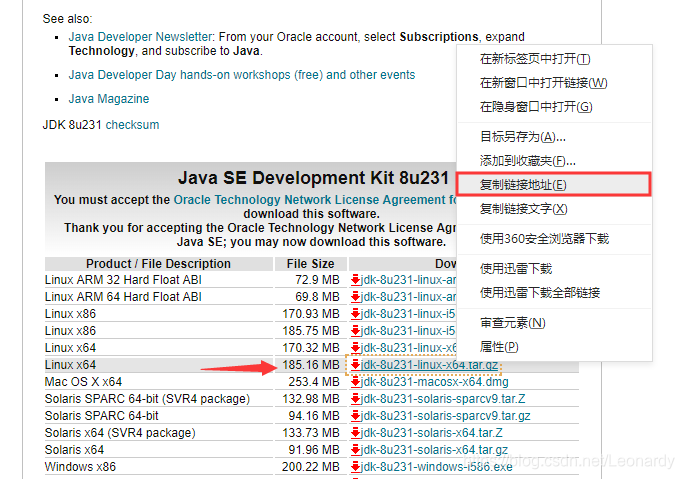Click the '94.16 MB' file size cell
This screenshot has width=684, height=479.
(x=314, y=416)
